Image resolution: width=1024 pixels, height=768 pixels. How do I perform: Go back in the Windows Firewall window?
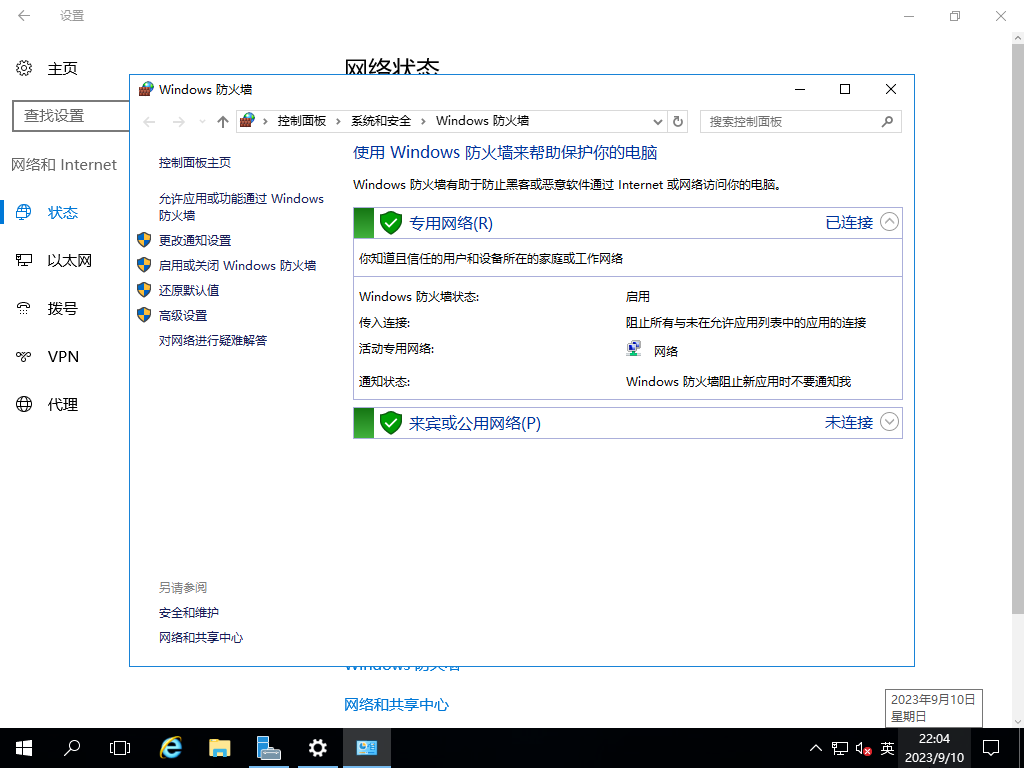click(149, 121)
